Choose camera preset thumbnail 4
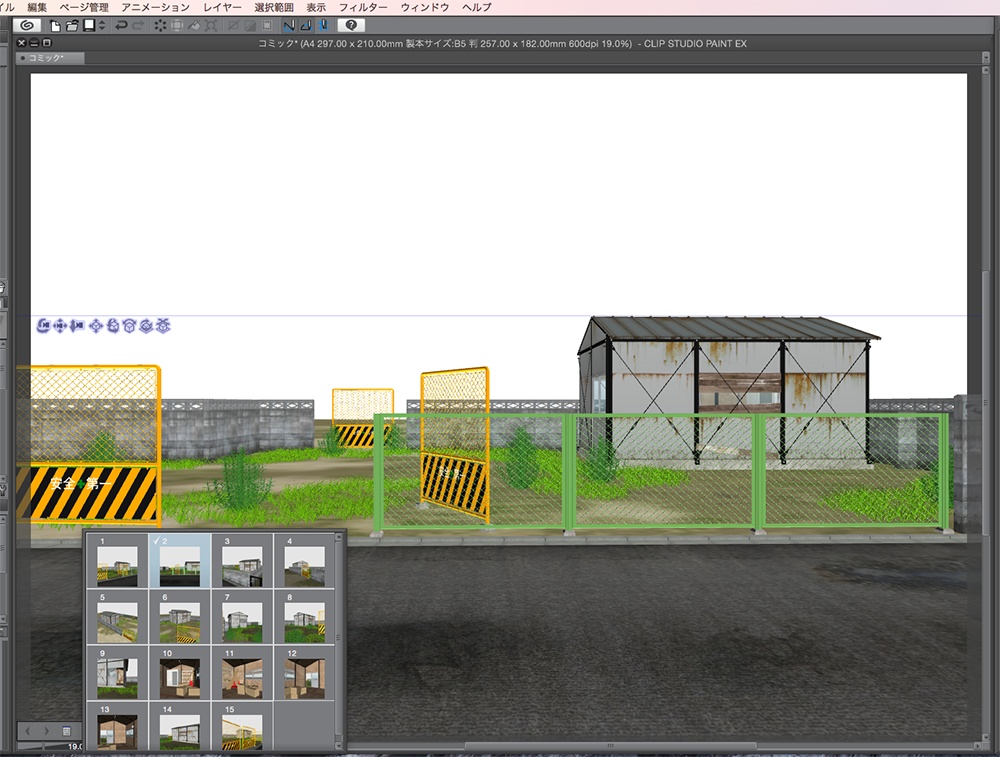The width and height of the screenshot is (1000, 757). pos(305,561)
